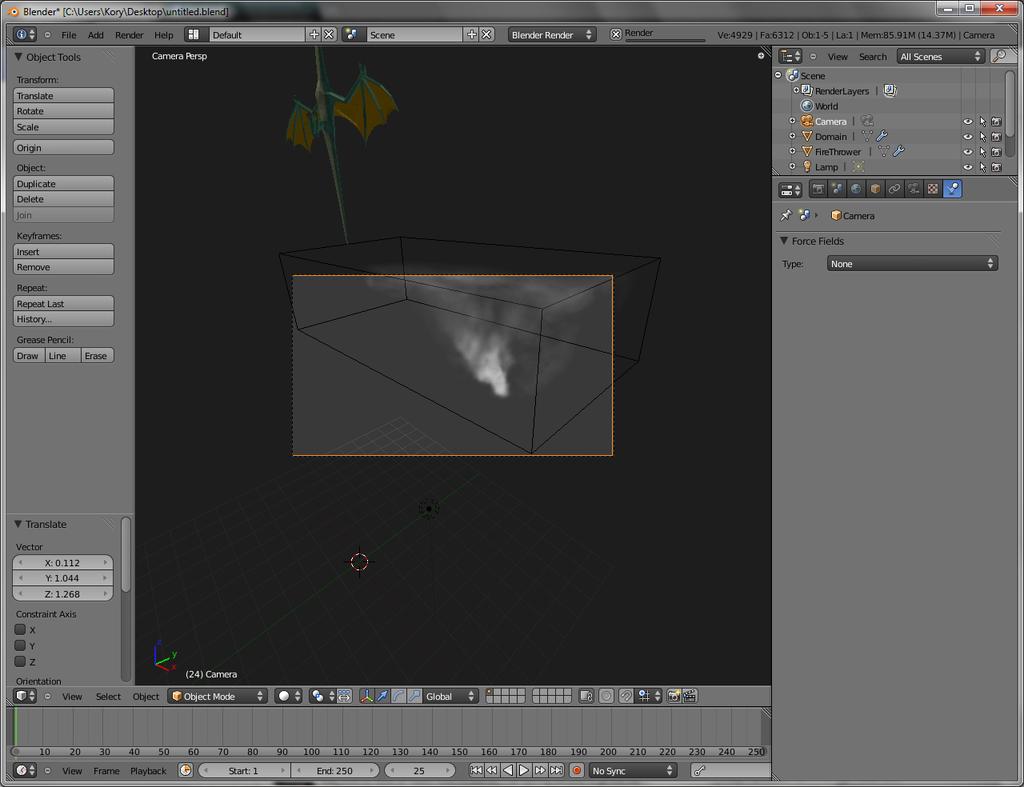
Task: Open the No Sync playback dropdown
Action: click(x=632, y=771)
